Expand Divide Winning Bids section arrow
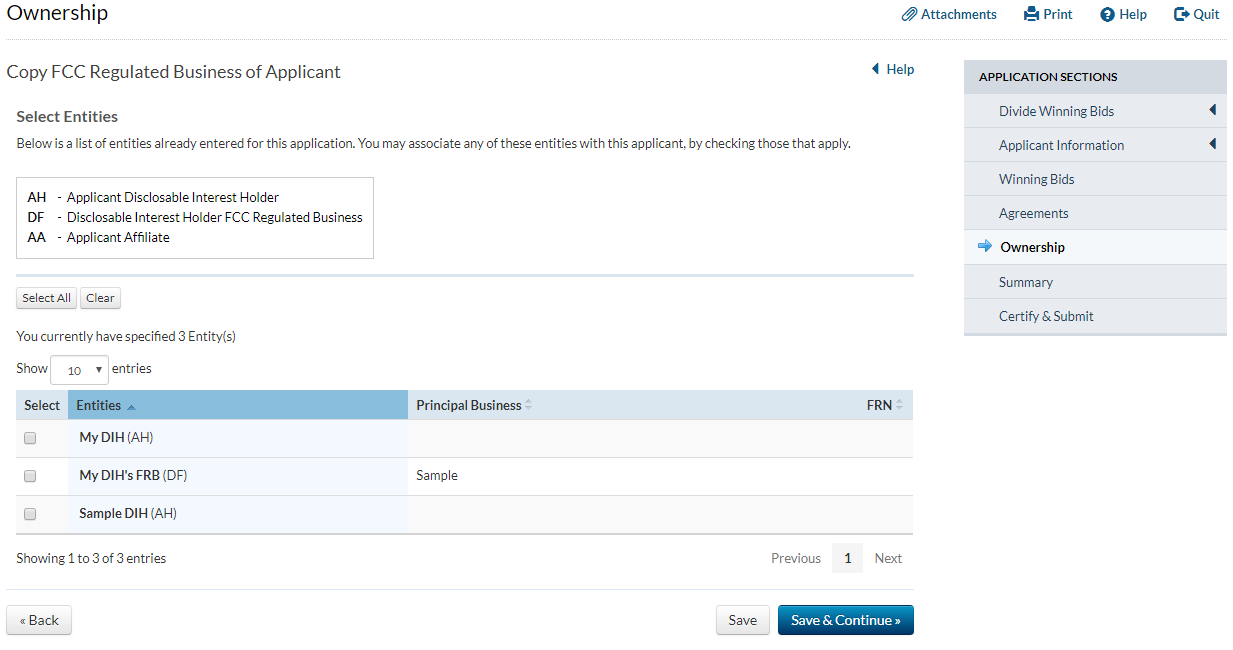Viewport: 1233px width, 650px height. point(1212,111)
